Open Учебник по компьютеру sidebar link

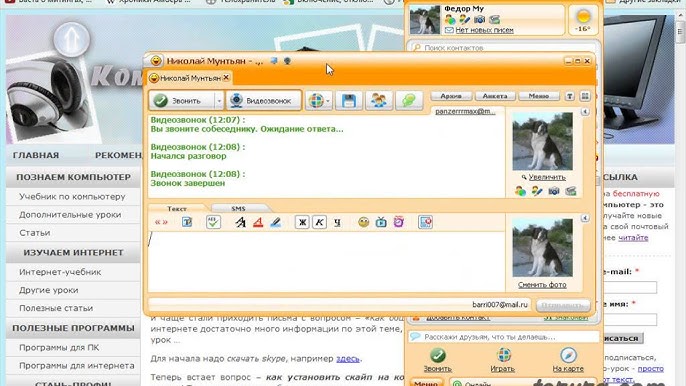72,197
